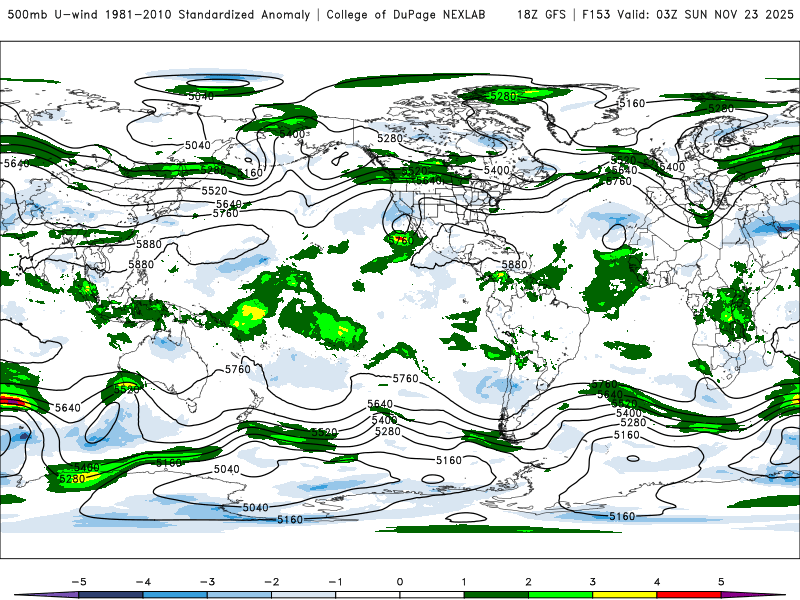Click the "-5" colorbar tick label
The width and height of the screenshot is (800, 600).
tap(79, 582)
